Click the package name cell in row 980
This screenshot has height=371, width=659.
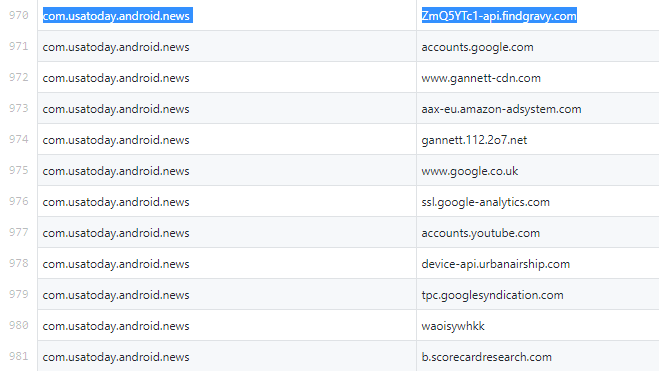click(227, 326)
